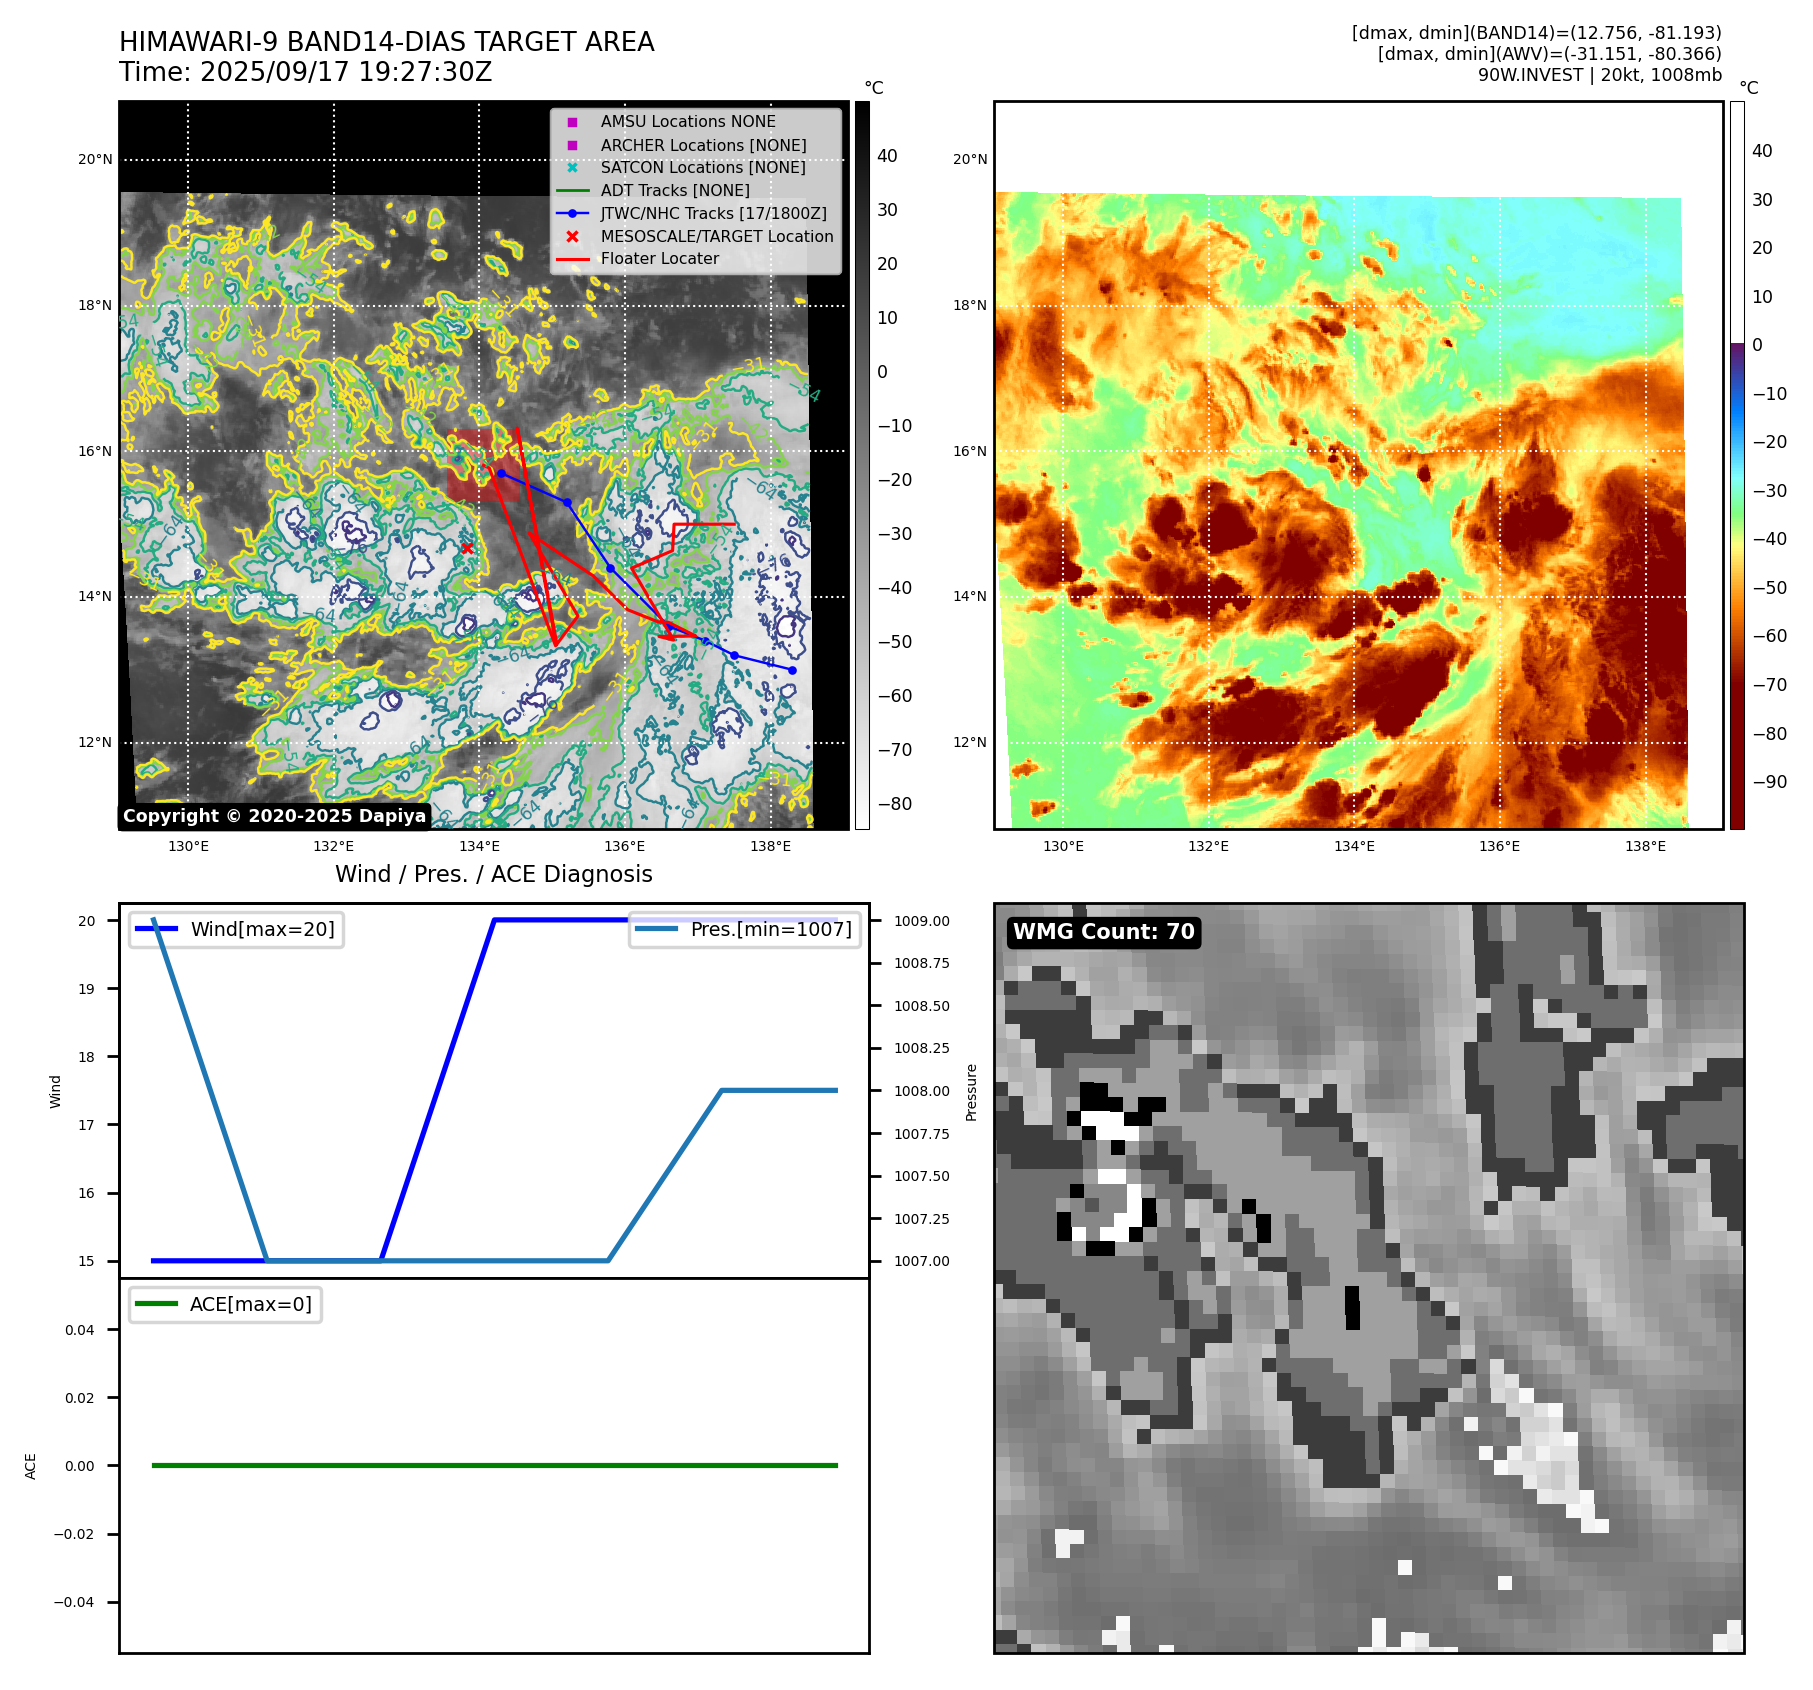Click the 'WMG Count: 70' label

click(1104, 932)
